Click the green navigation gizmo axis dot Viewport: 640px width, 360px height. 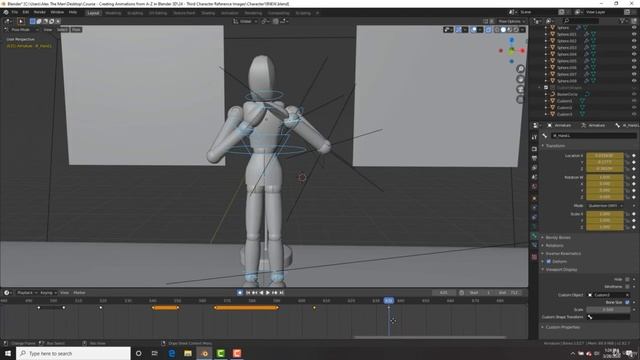511,51
